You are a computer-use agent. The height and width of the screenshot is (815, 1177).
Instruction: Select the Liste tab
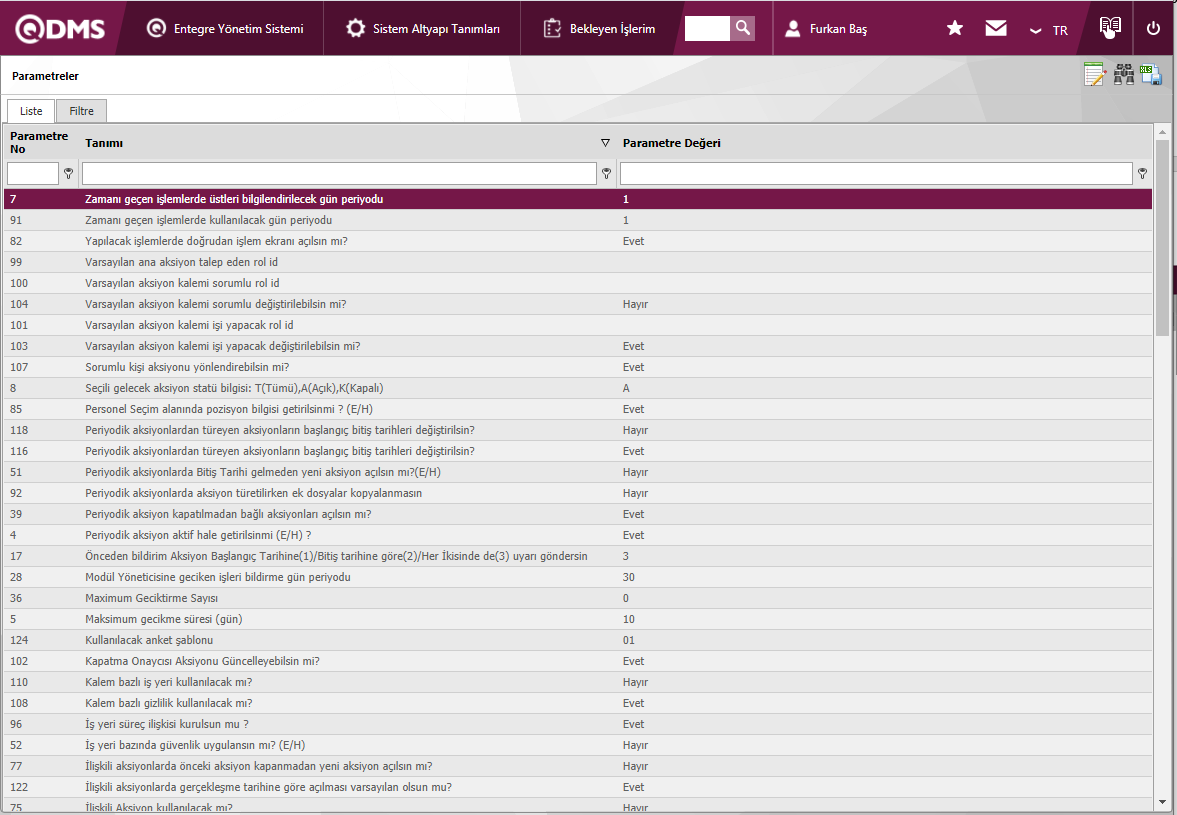tap(31, 111)
